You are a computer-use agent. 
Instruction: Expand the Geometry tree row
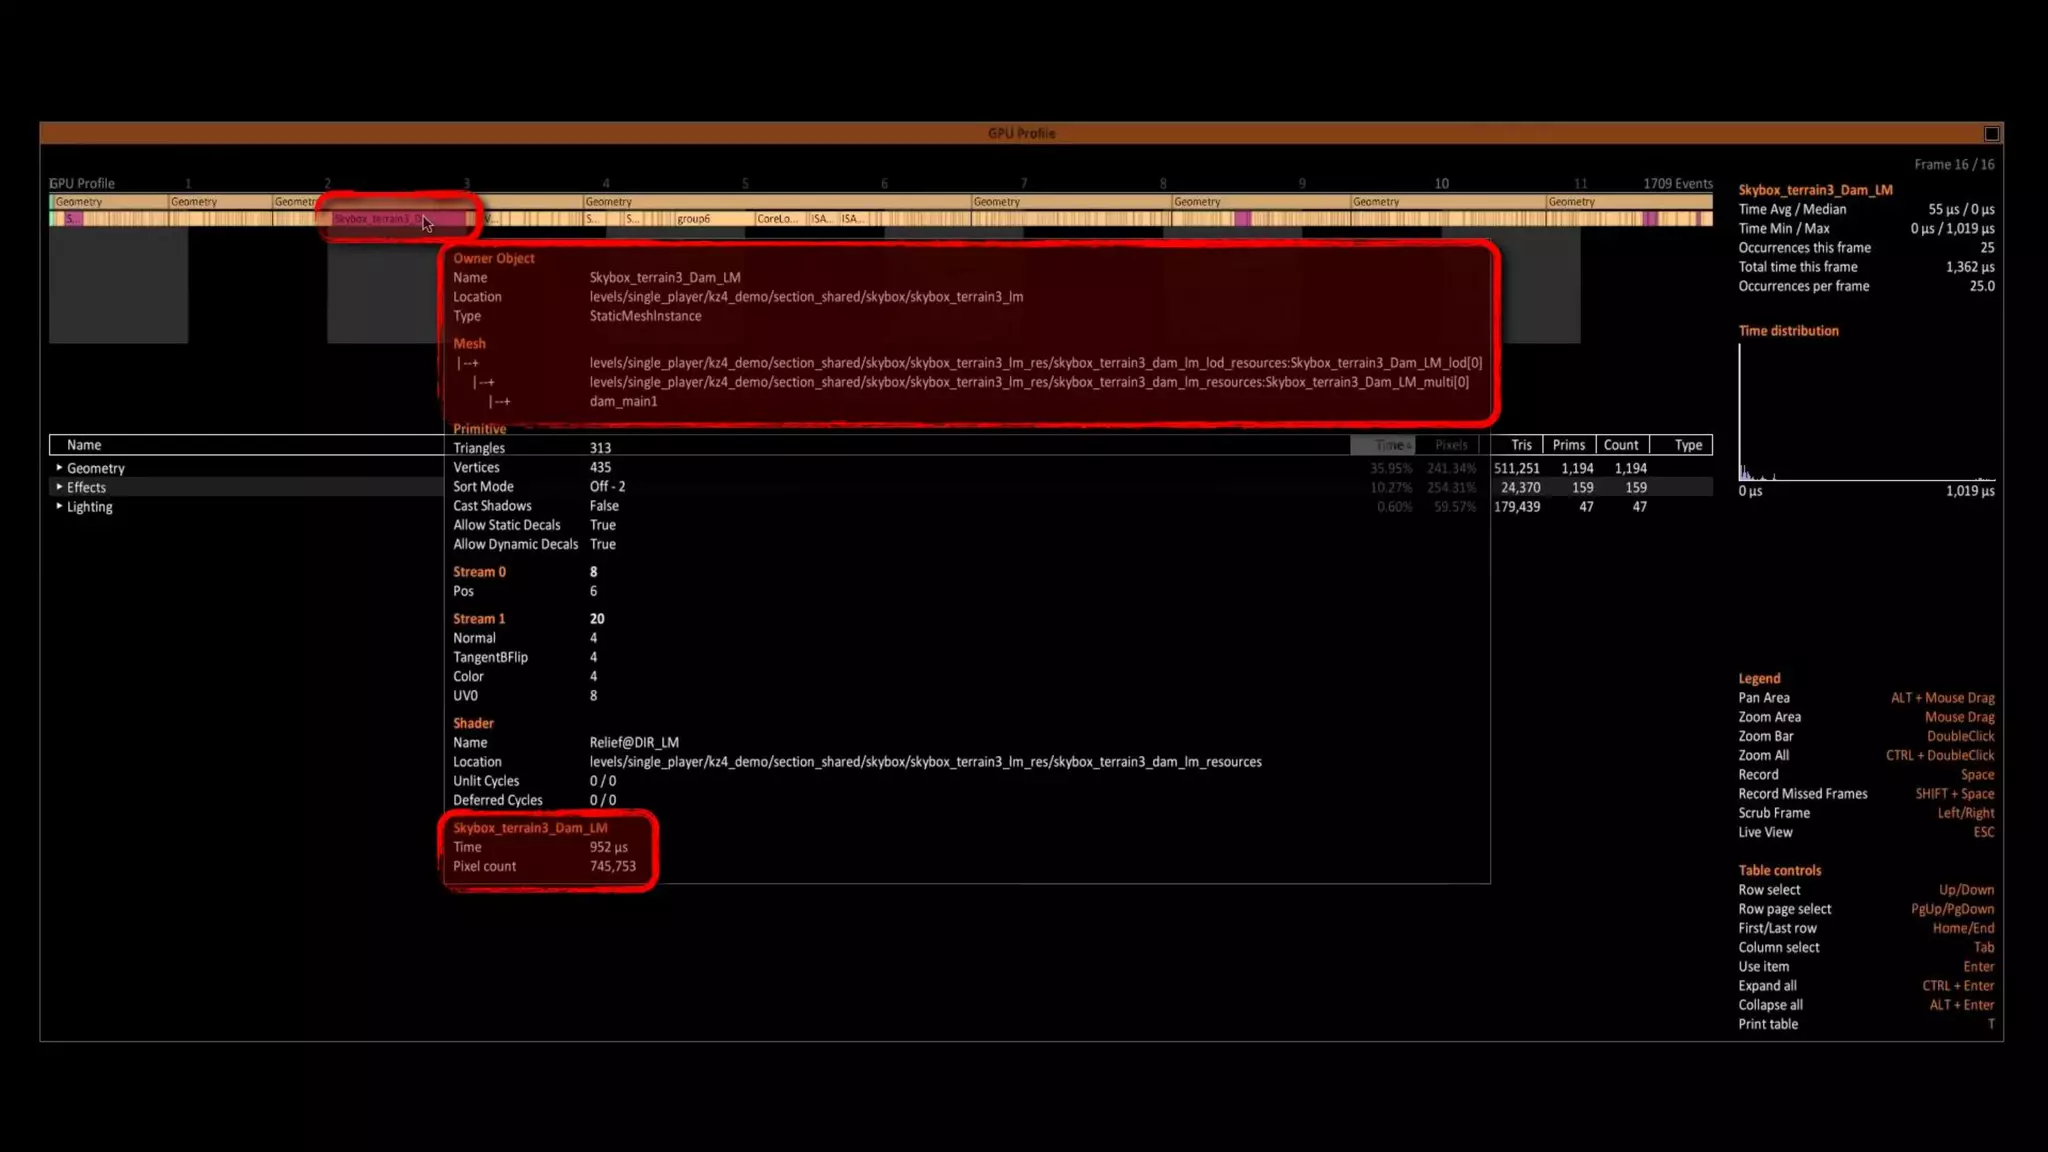click(x=59, y=468)
